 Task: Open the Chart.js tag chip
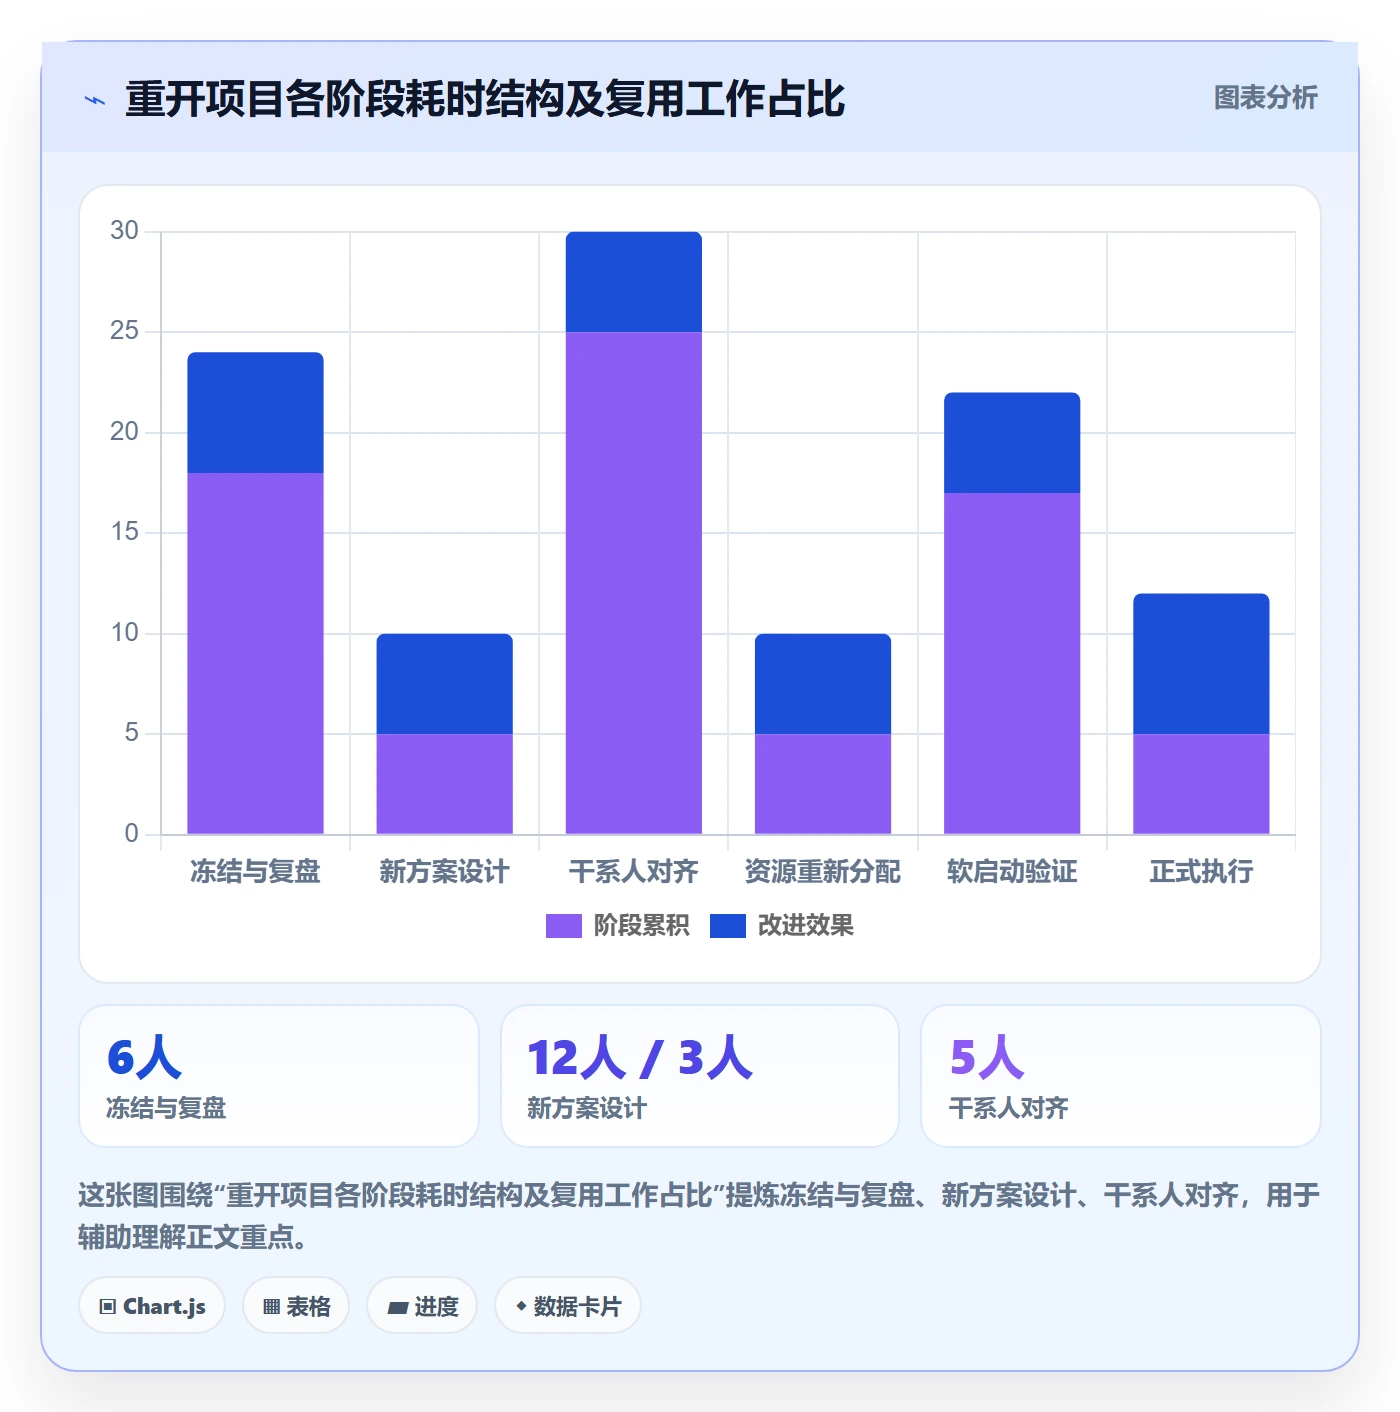click(152, 1306)
